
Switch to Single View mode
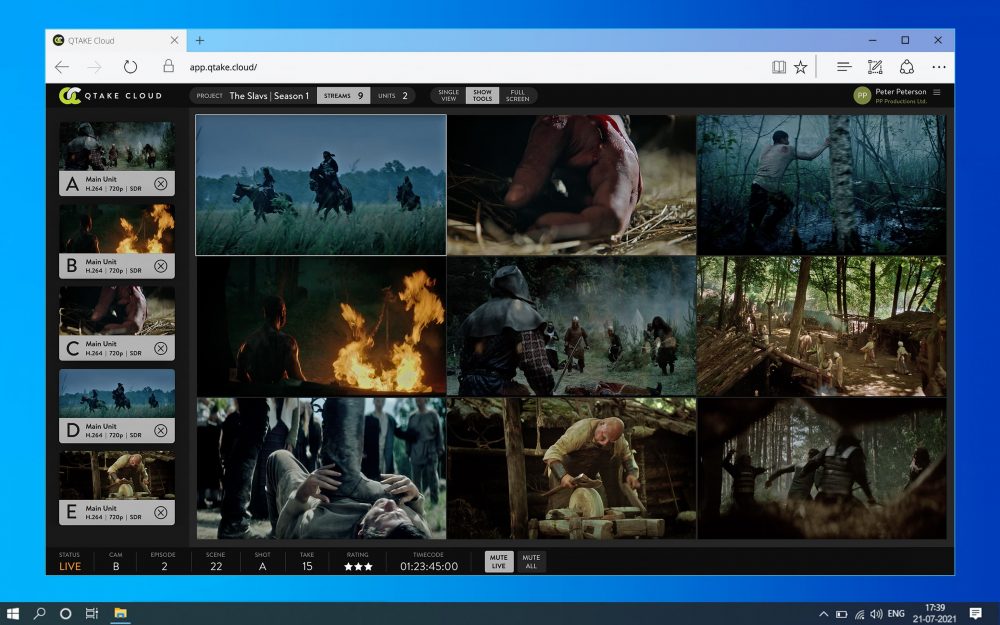448,96
